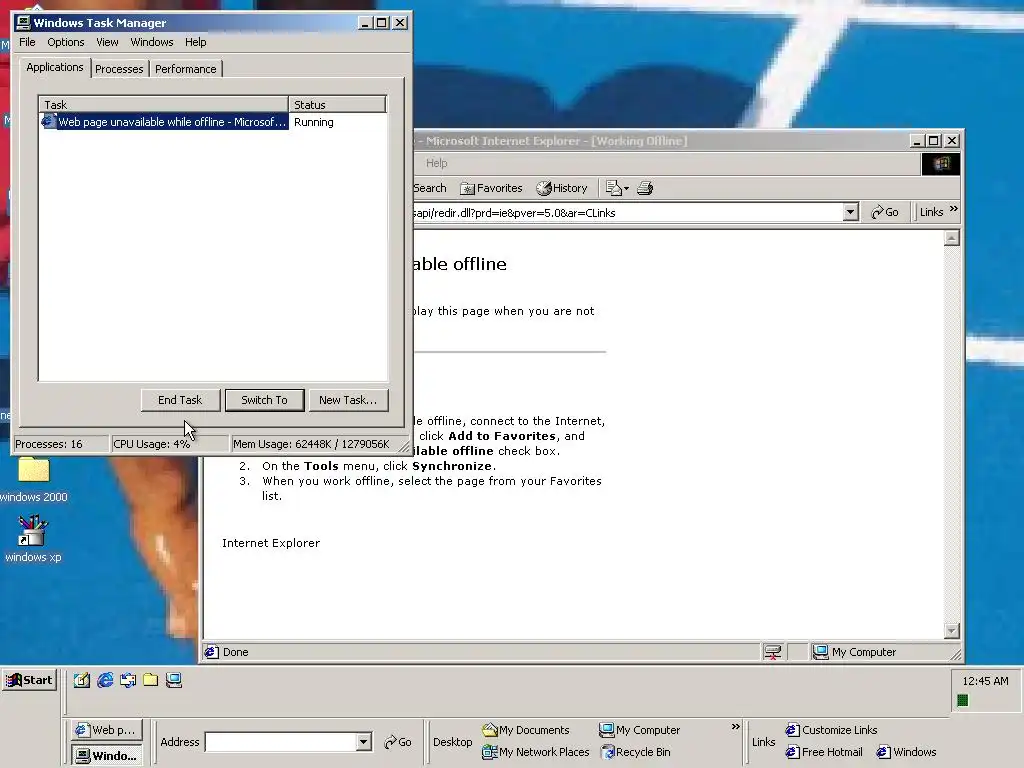Click the offline network icon in IE status bar

click(x=773, y=652)
